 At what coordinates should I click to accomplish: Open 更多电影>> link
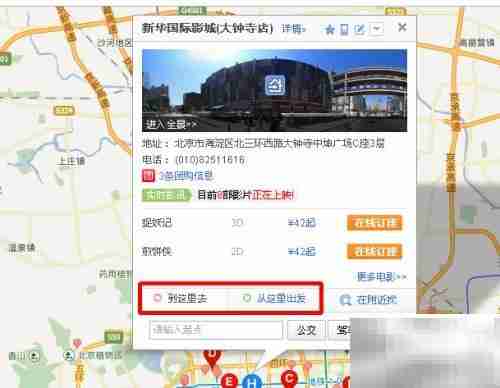tap(382, 276)
